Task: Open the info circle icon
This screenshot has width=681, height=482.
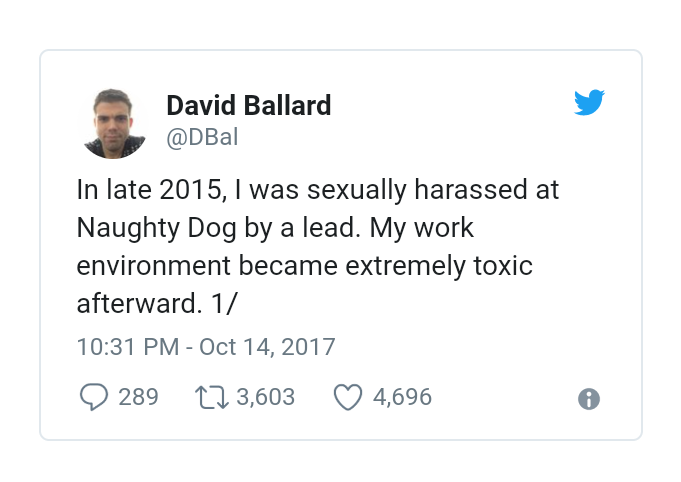Action: pyautogui.click(x=589, y=399)
